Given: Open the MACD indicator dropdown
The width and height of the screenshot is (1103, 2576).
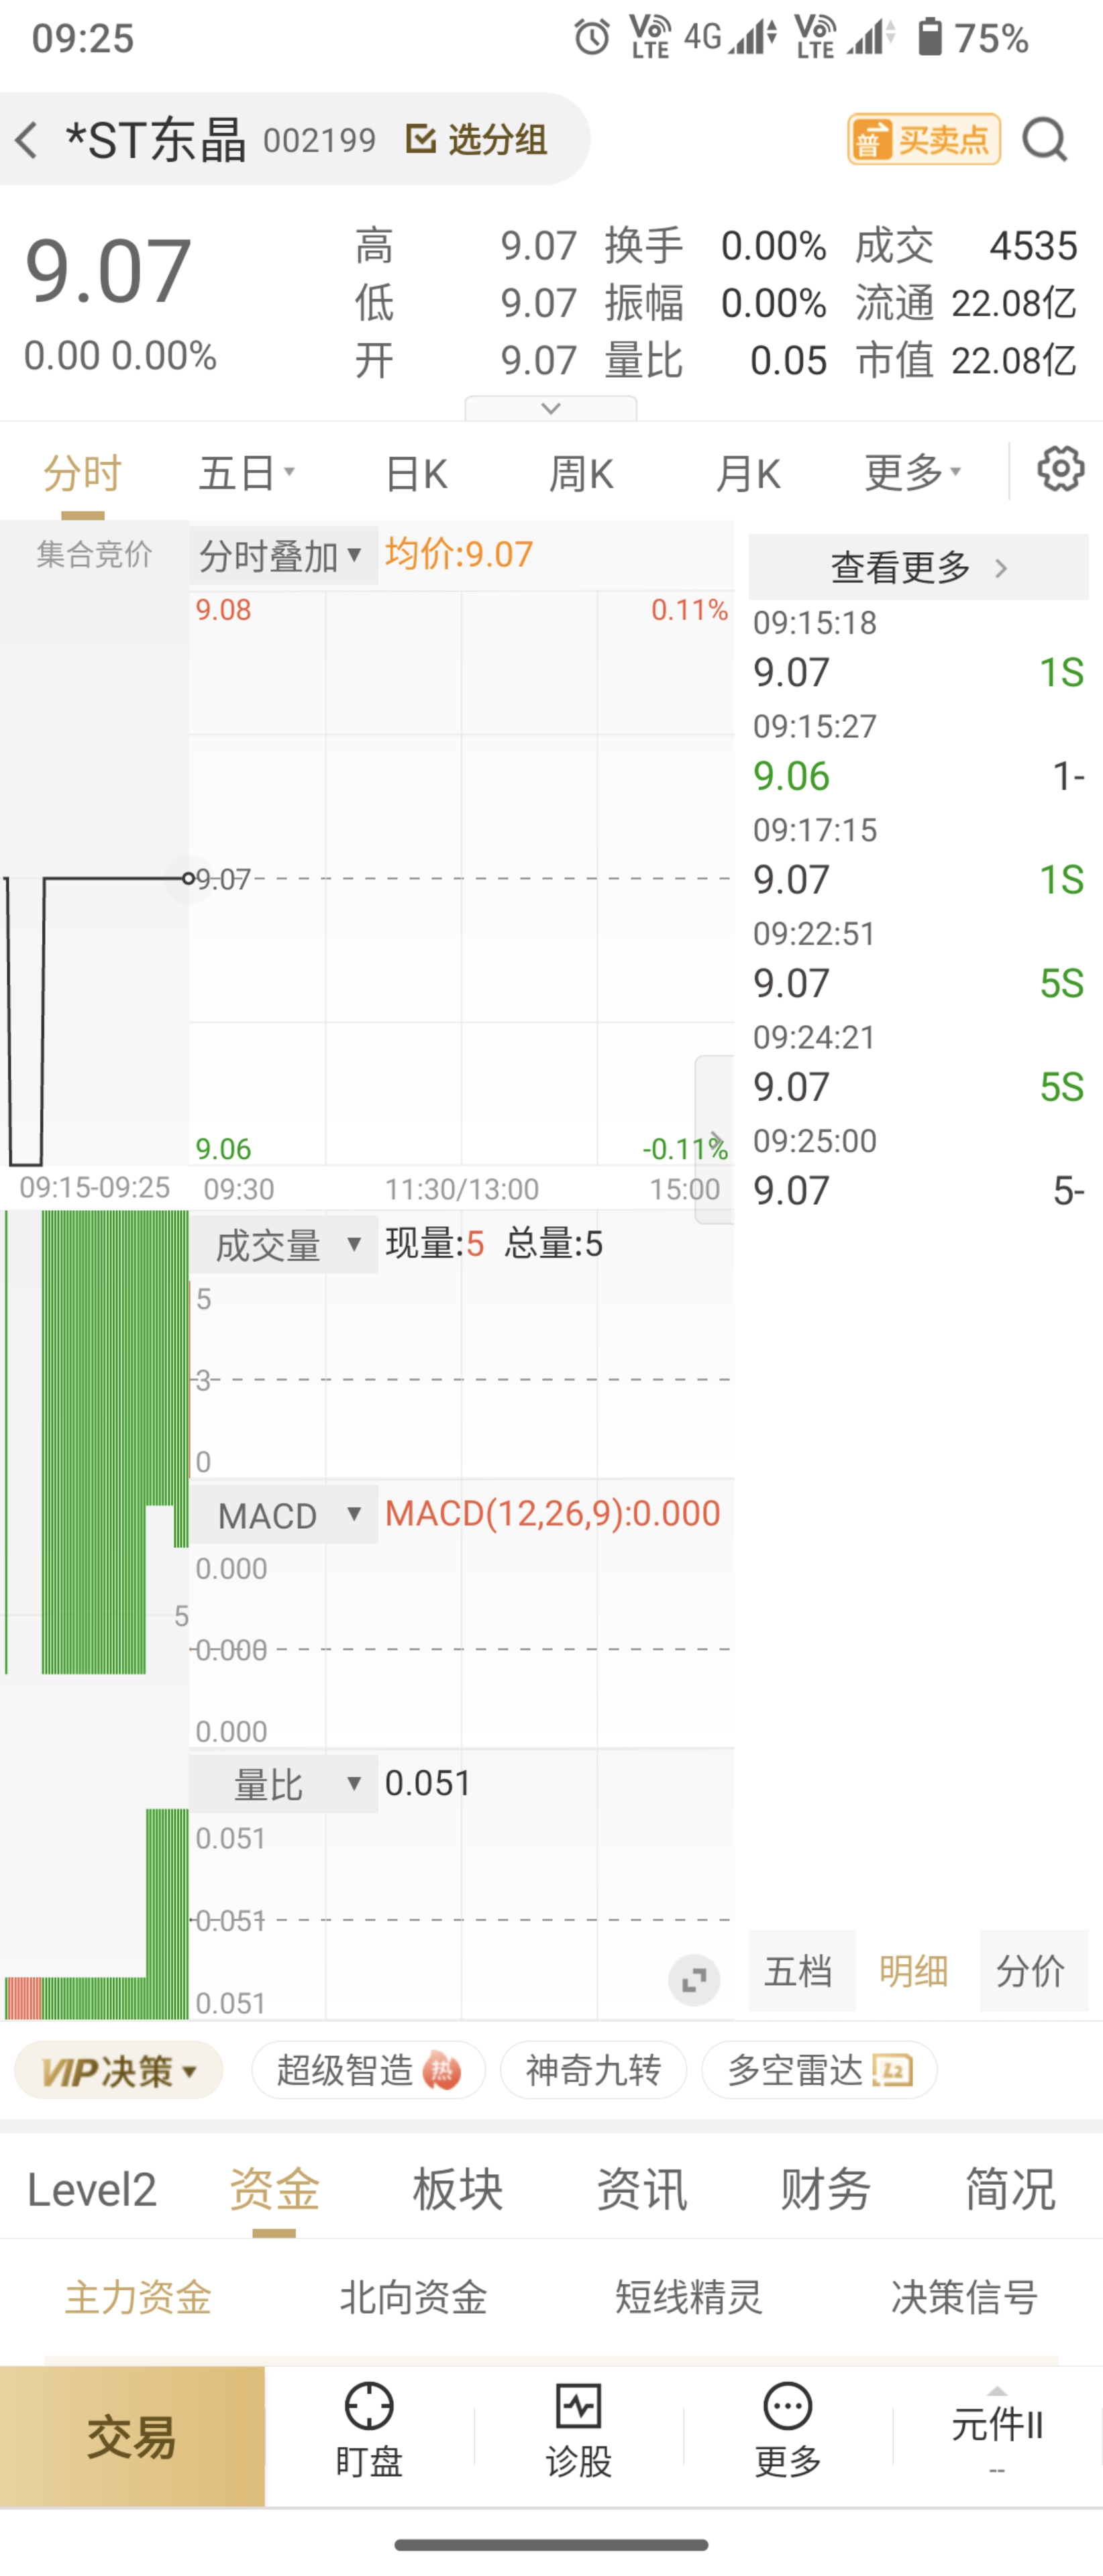Looking at the screenshot, I should click(284, 1515).
